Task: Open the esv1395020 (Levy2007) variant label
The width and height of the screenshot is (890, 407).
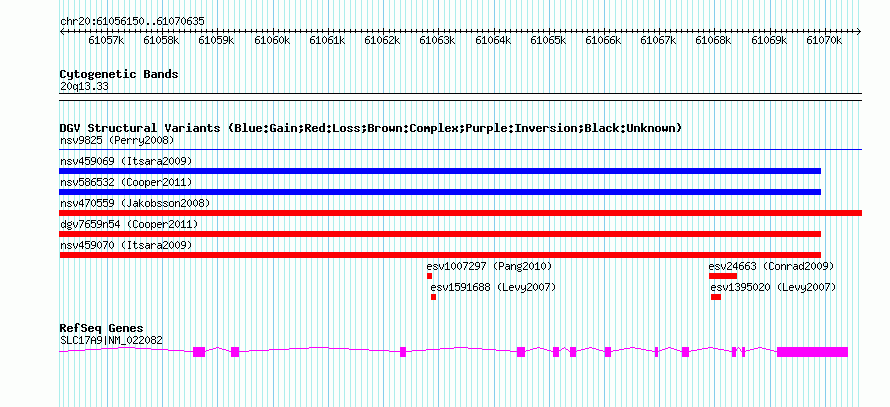Action: 774,287
